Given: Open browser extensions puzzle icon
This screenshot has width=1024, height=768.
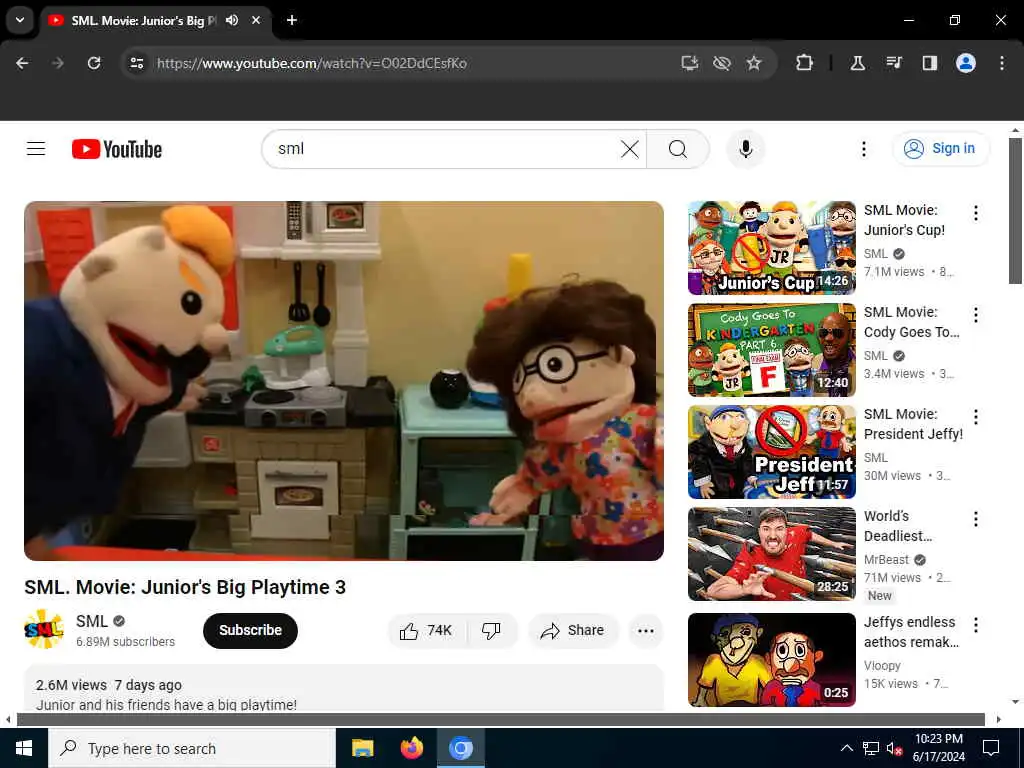Looking at the screenshot, I should (x=805, y=63).
